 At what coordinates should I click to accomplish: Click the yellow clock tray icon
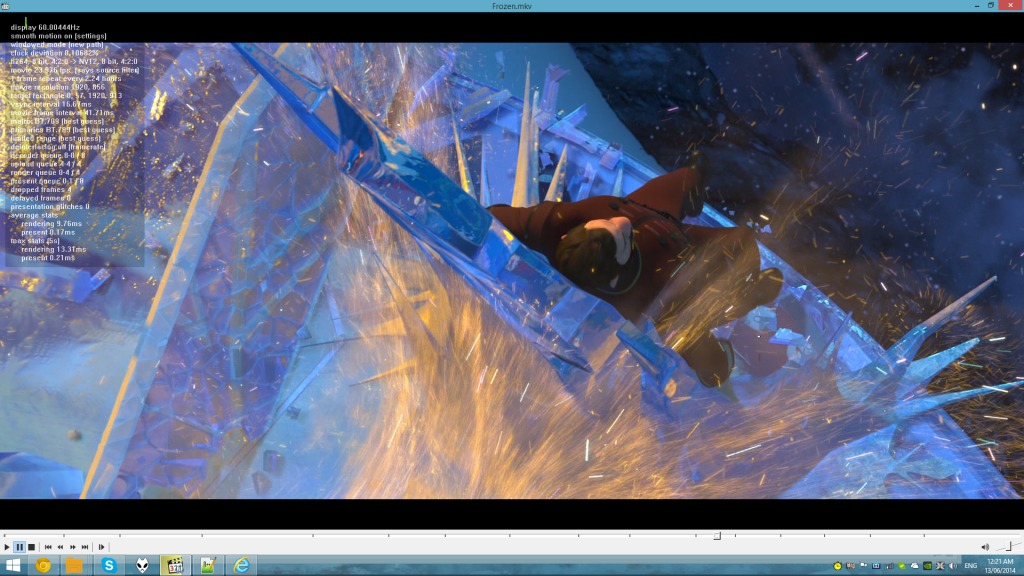pyautogui.click(x=838, y=566)
